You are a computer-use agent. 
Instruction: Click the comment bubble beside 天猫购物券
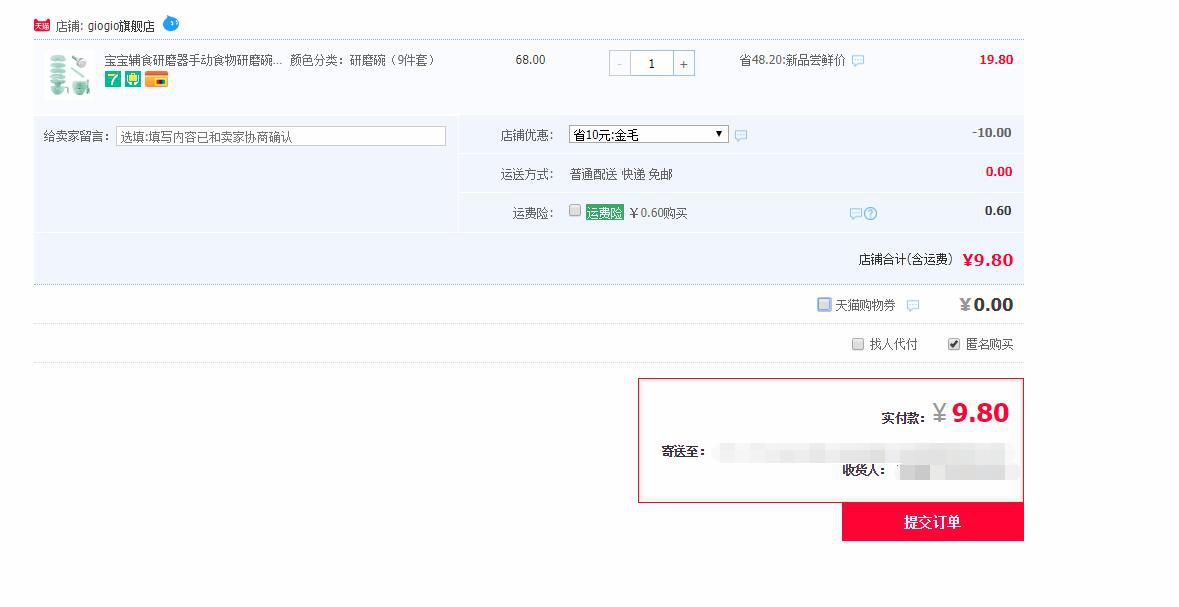[x=912, y=305]
